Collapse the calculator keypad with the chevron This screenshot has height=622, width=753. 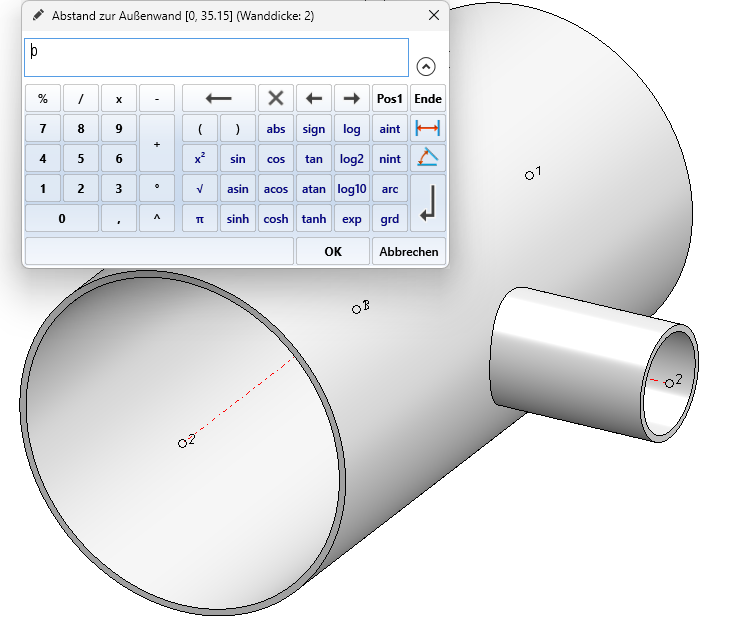pos(426,66)
